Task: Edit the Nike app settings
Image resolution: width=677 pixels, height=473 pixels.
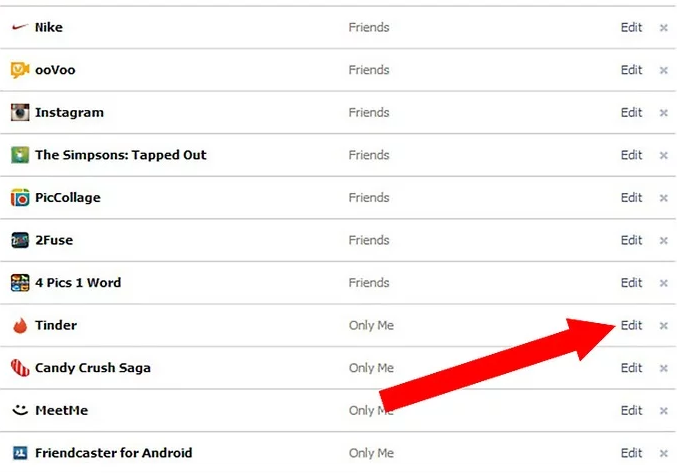Action: point(631,28)
